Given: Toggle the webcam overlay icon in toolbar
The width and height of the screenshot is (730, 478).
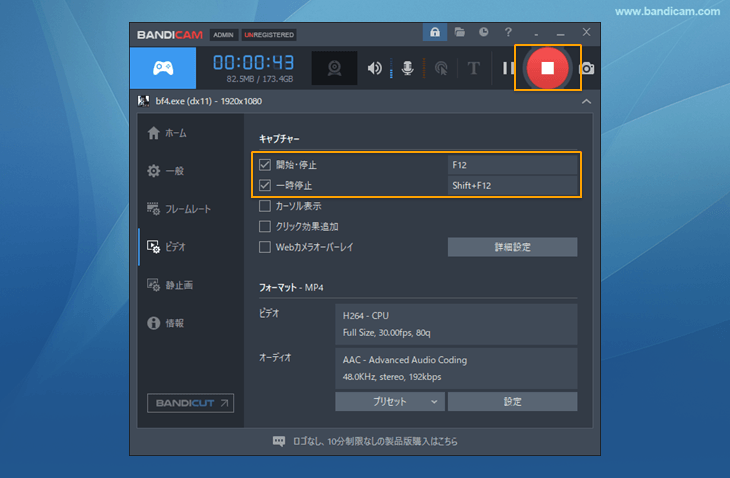Looking at the screenshot, I should click(x=337, y=69).
